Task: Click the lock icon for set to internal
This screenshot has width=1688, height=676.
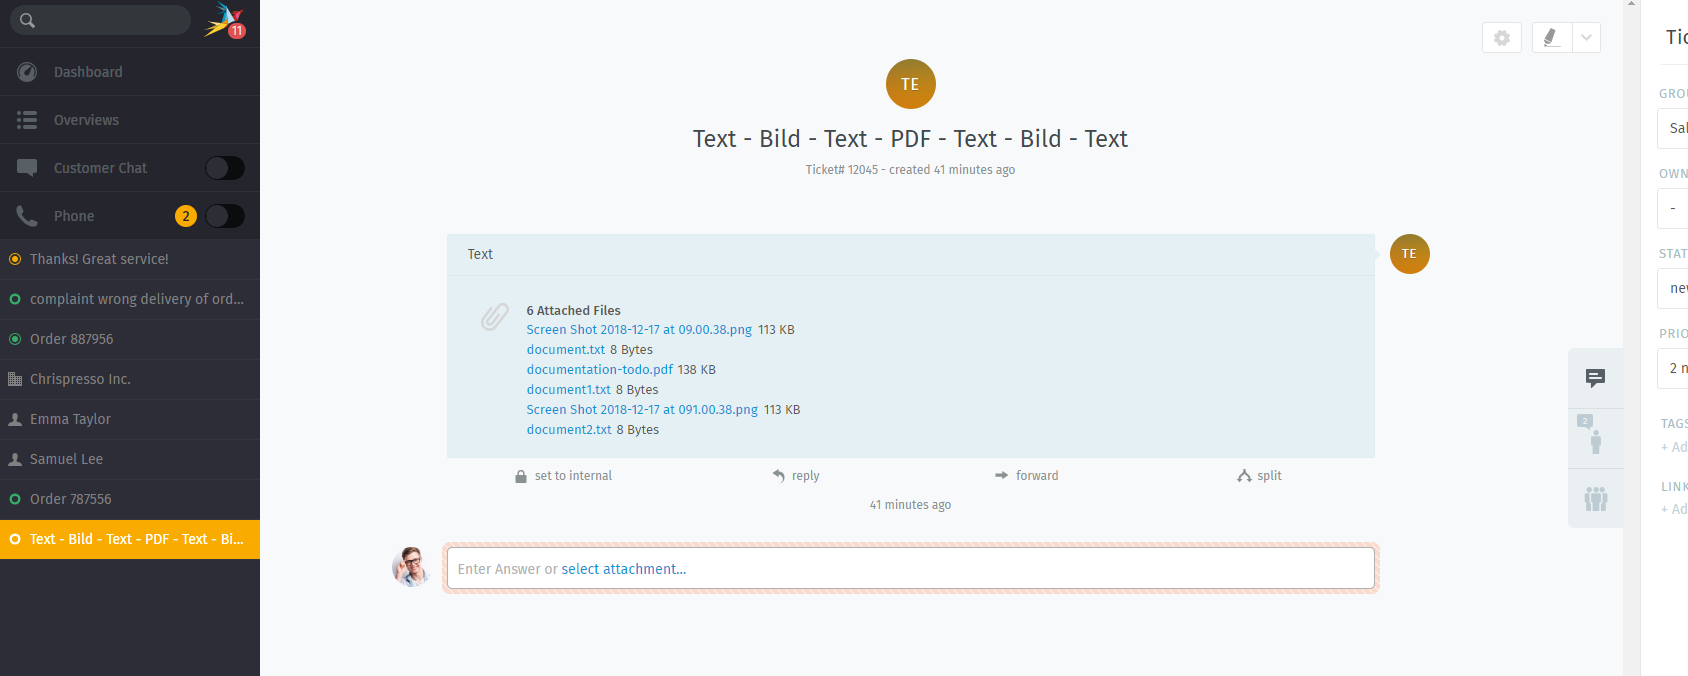Action: pyautogui.click(x=521, y=476)
